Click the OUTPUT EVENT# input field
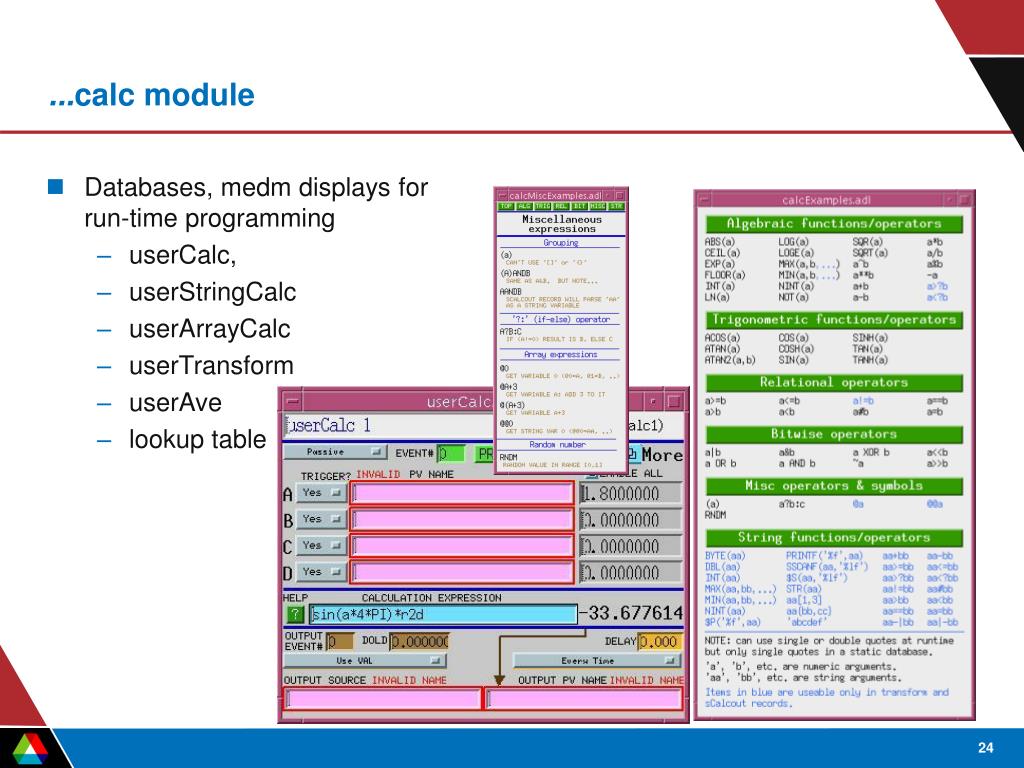Image resolution: width=1024 pixels, height=768 pixels. point(340,642)
